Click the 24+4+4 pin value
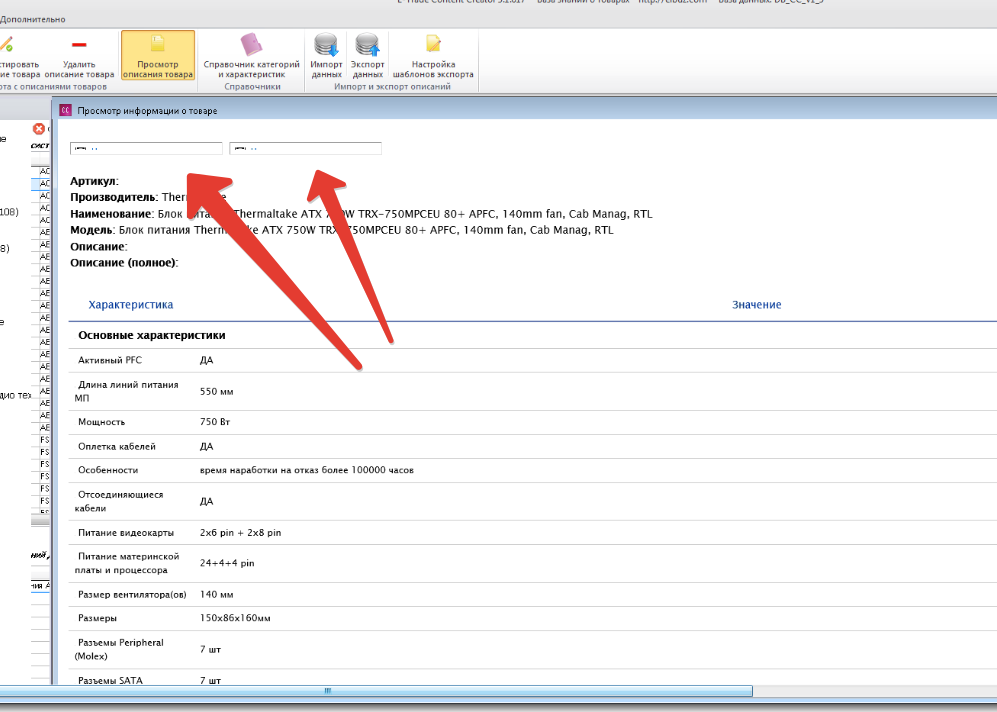This screenshot has height=712, width=997. point(227,563)
